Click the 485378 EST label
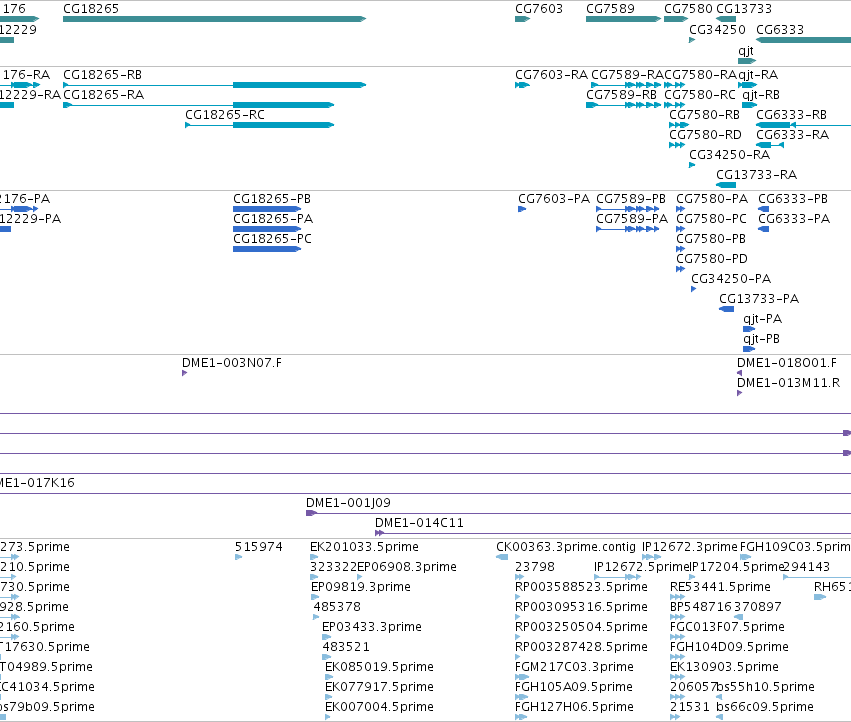Screen dimensions: 851x722 pos(337,607)
